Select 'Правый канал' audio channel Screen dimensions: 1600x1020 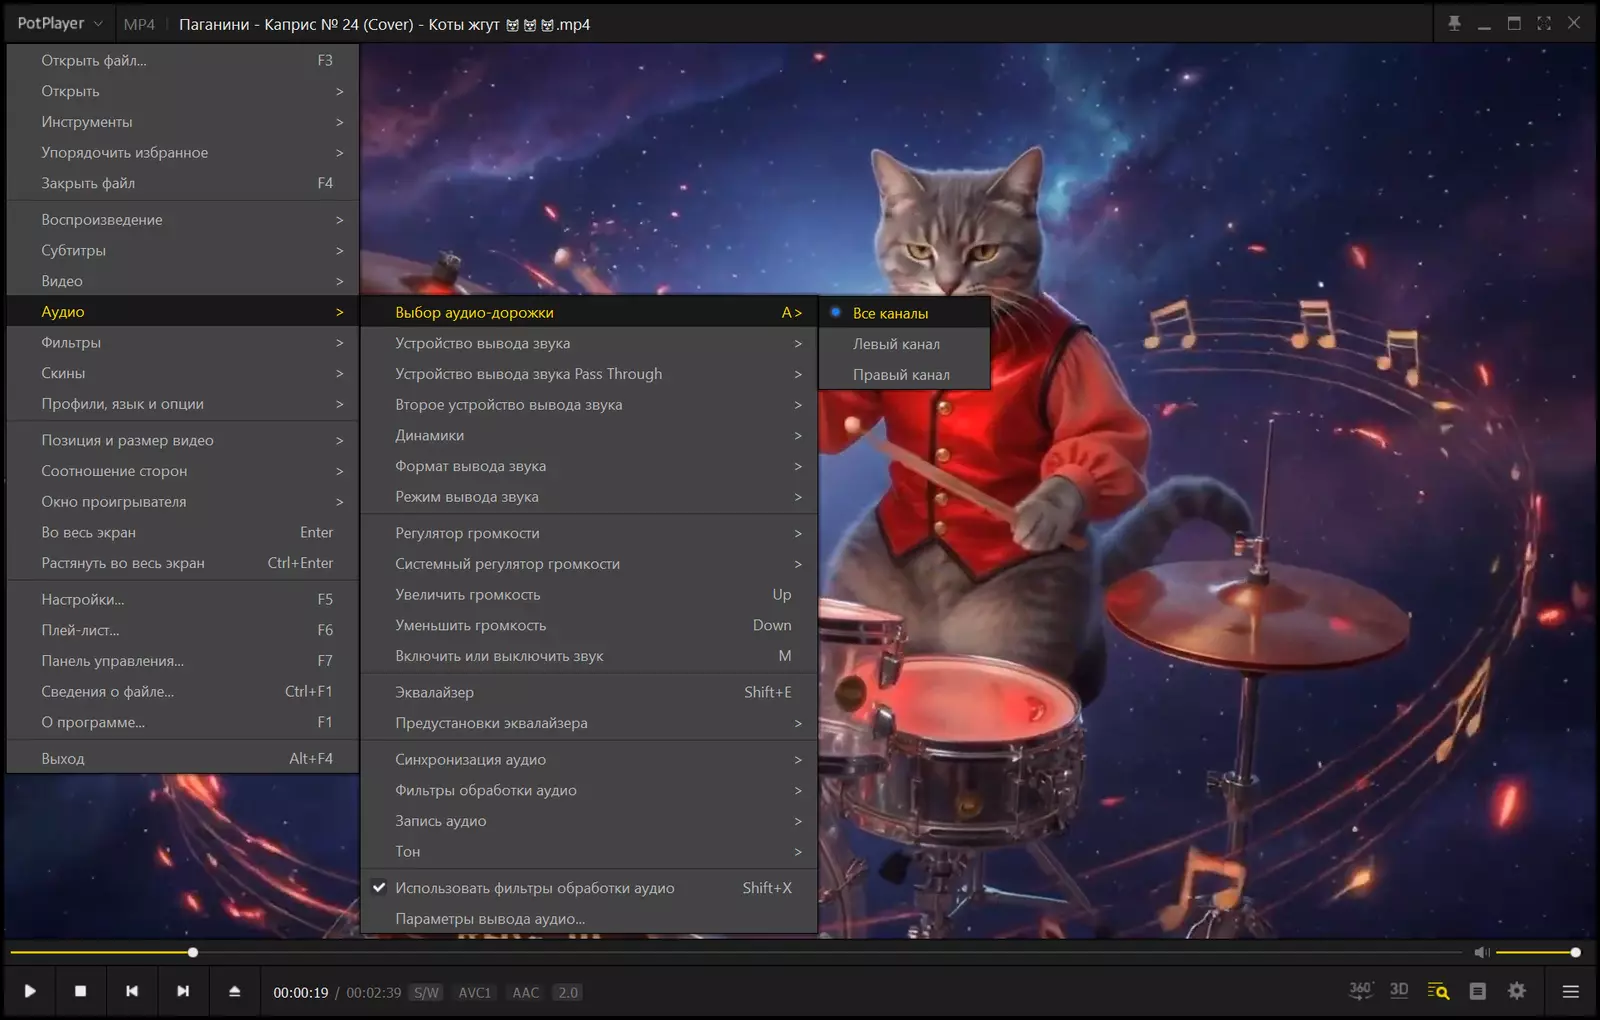(x=904, y=375)
